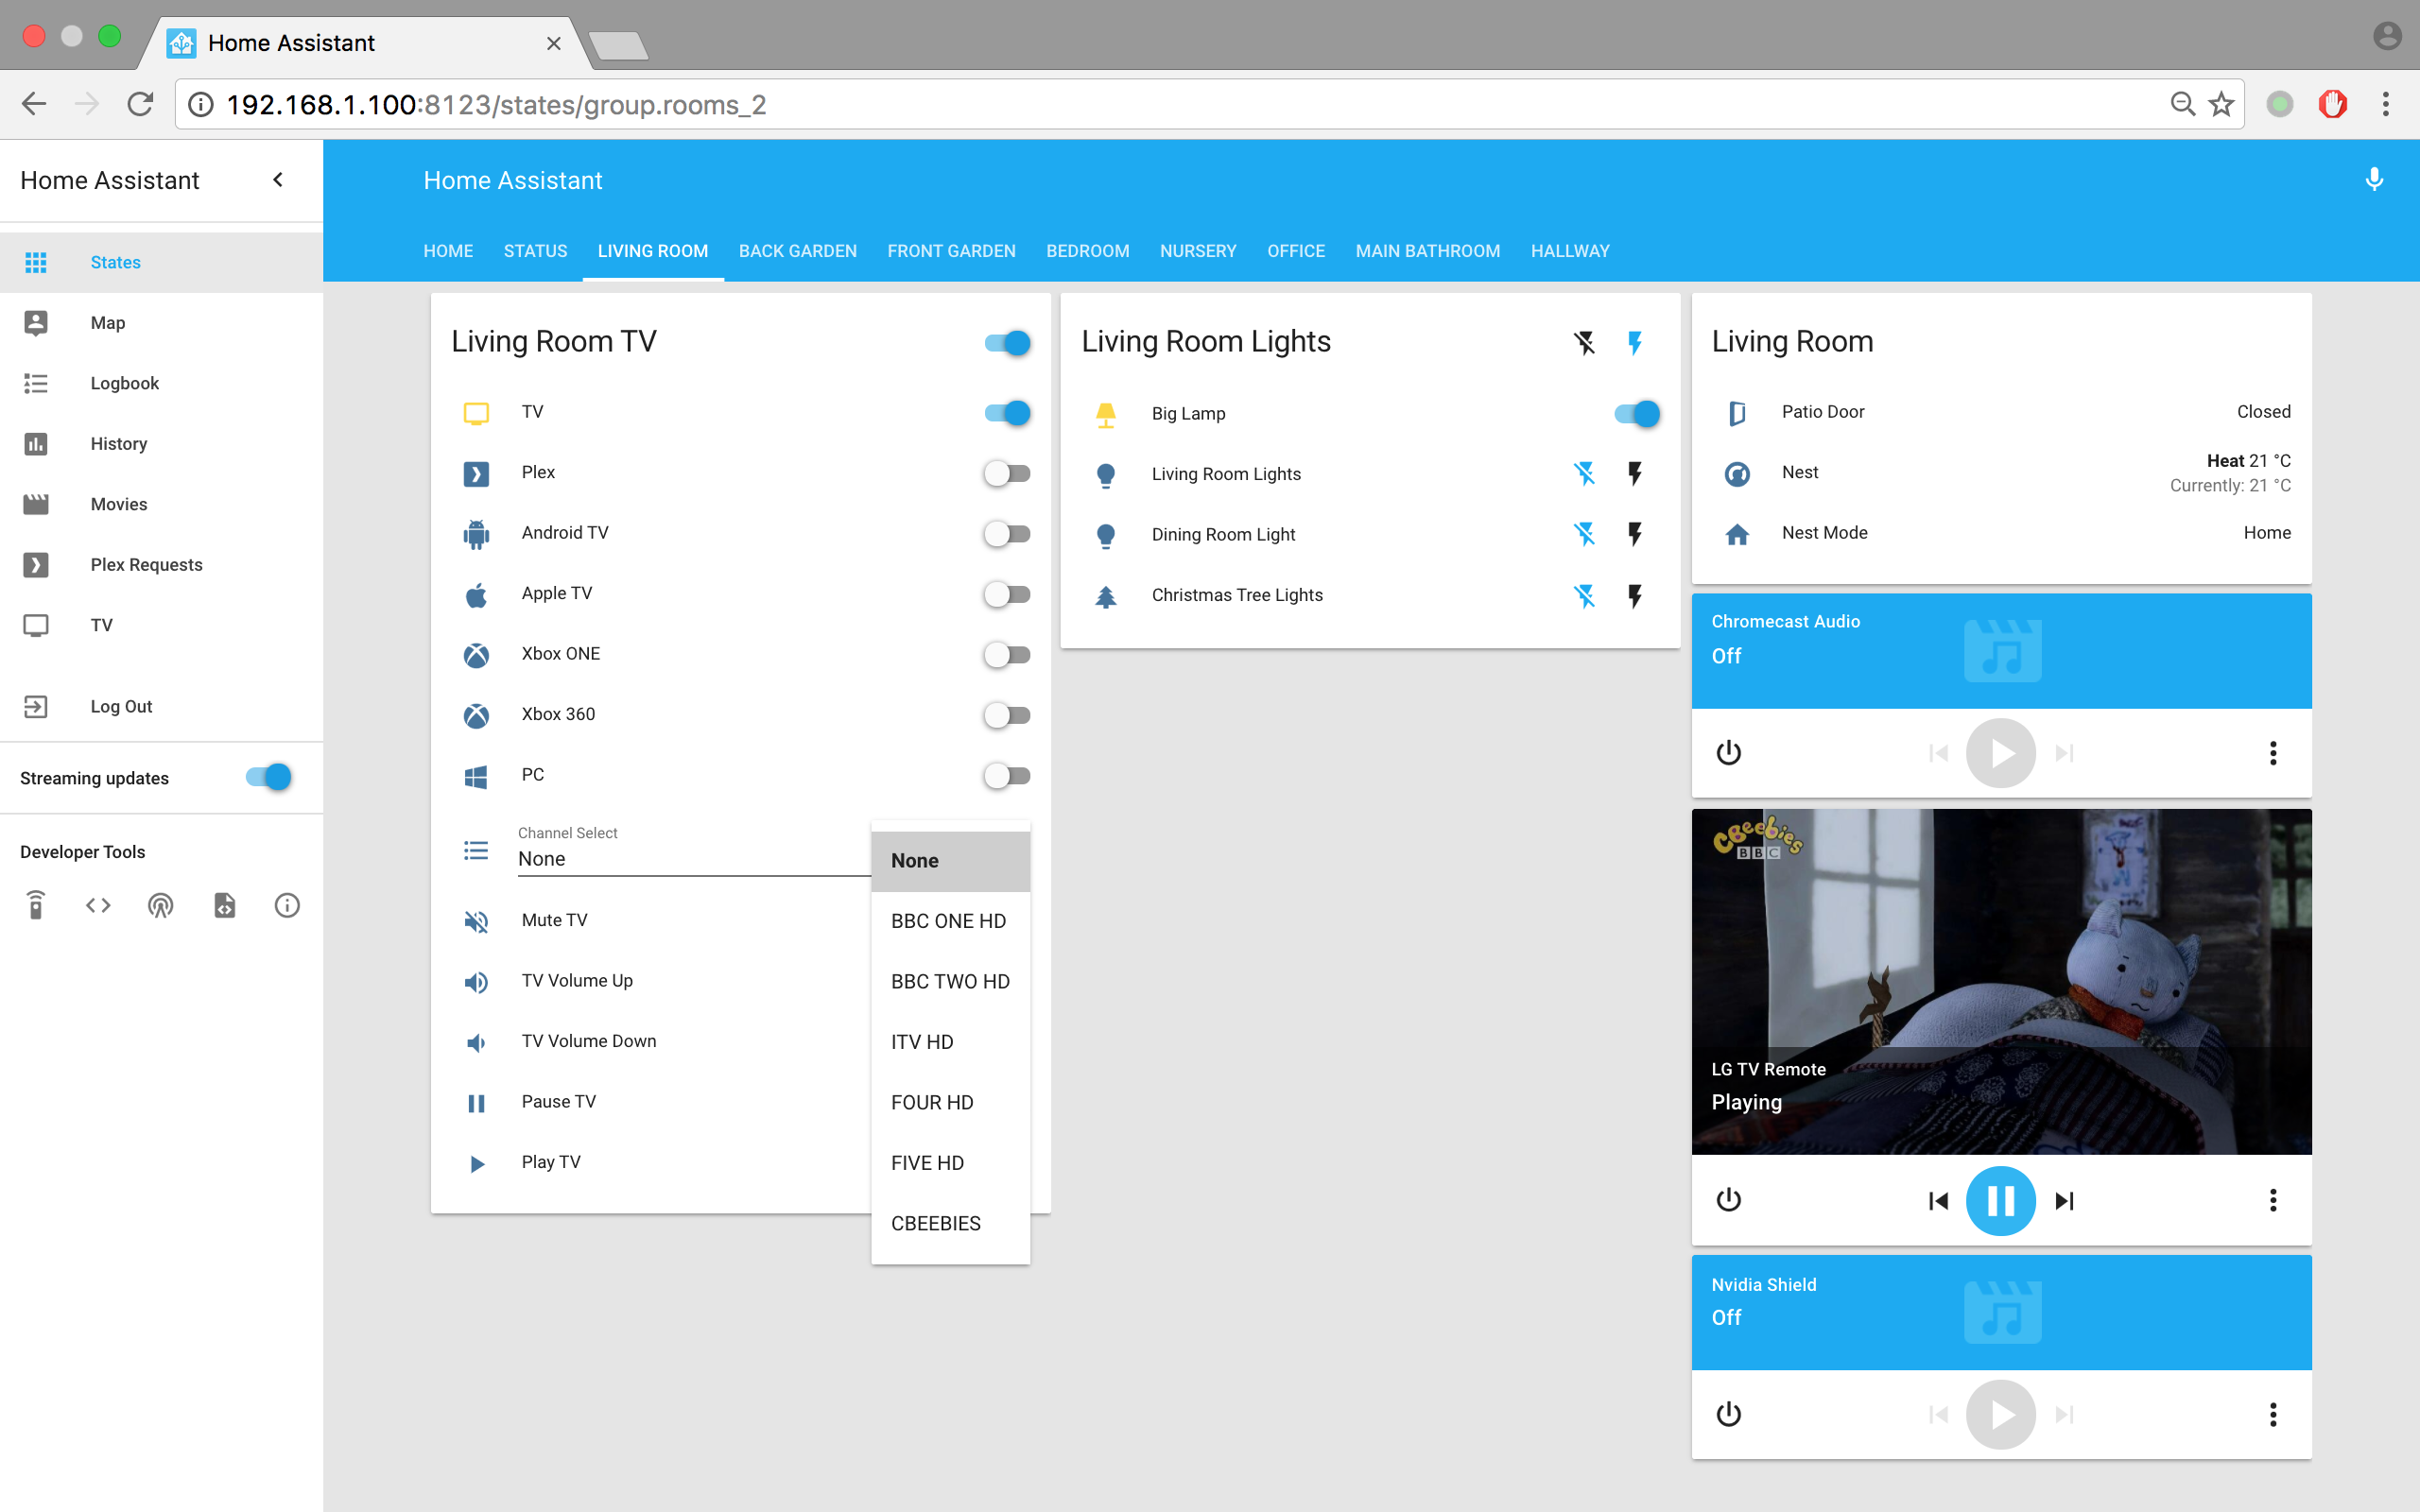2420x1512 pixels.
Task: Click the info developer tool icon
Action: point(287,906)
